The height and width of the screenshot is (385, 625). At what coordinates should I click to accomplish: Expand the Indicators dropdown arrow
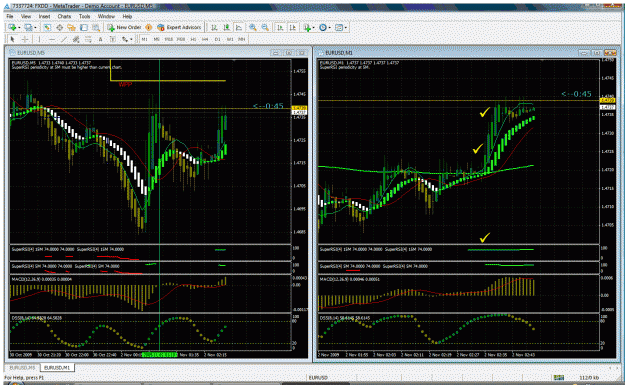[x=313, y=28]
